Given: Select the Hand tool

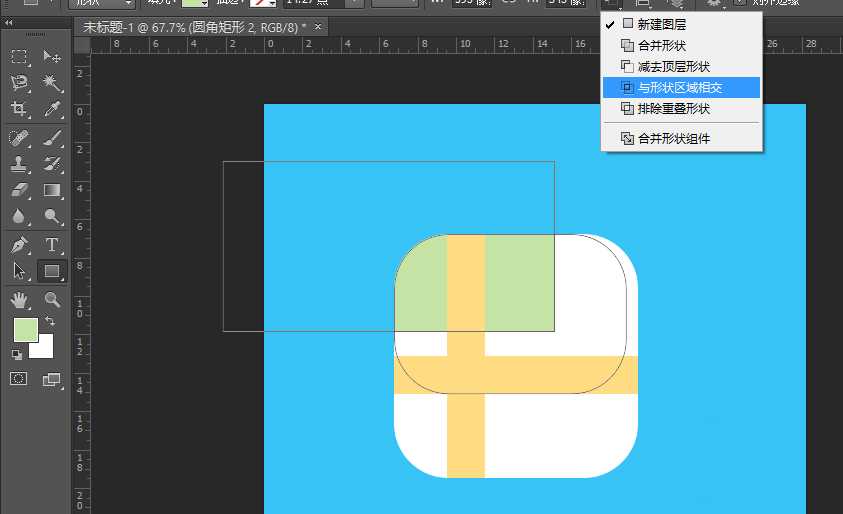Looking at the screenshot, I should [19, 299].
